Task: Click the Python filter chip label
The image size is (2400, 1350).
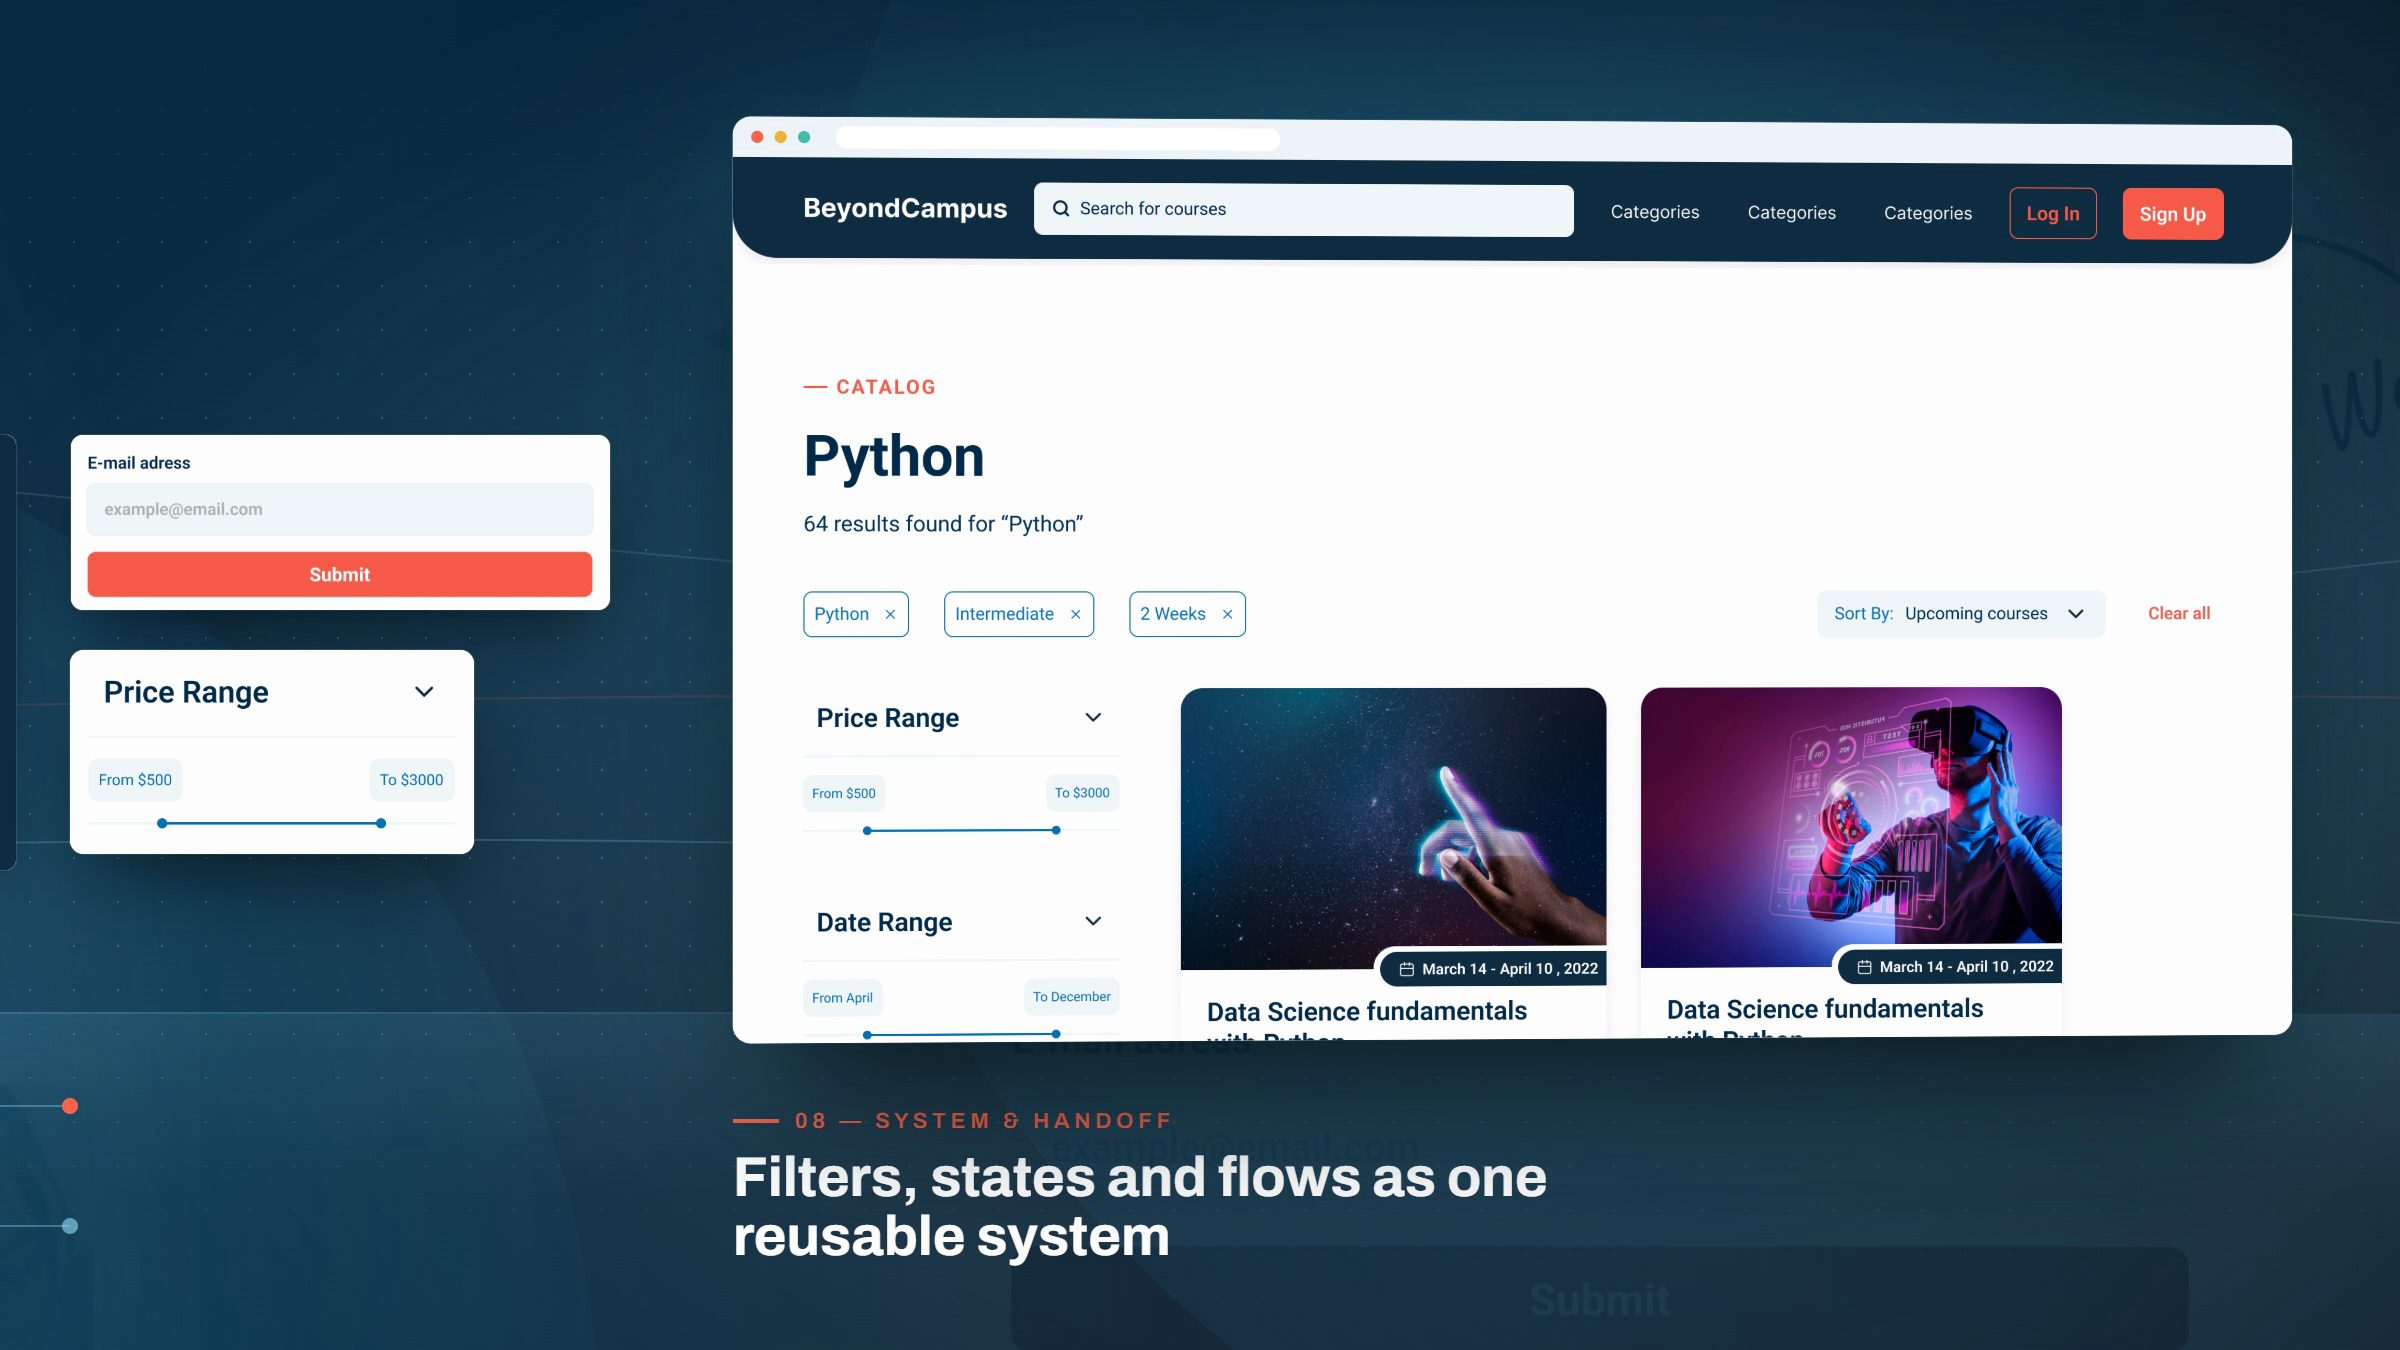Action: pyautogui.click(x=841, y=614)
